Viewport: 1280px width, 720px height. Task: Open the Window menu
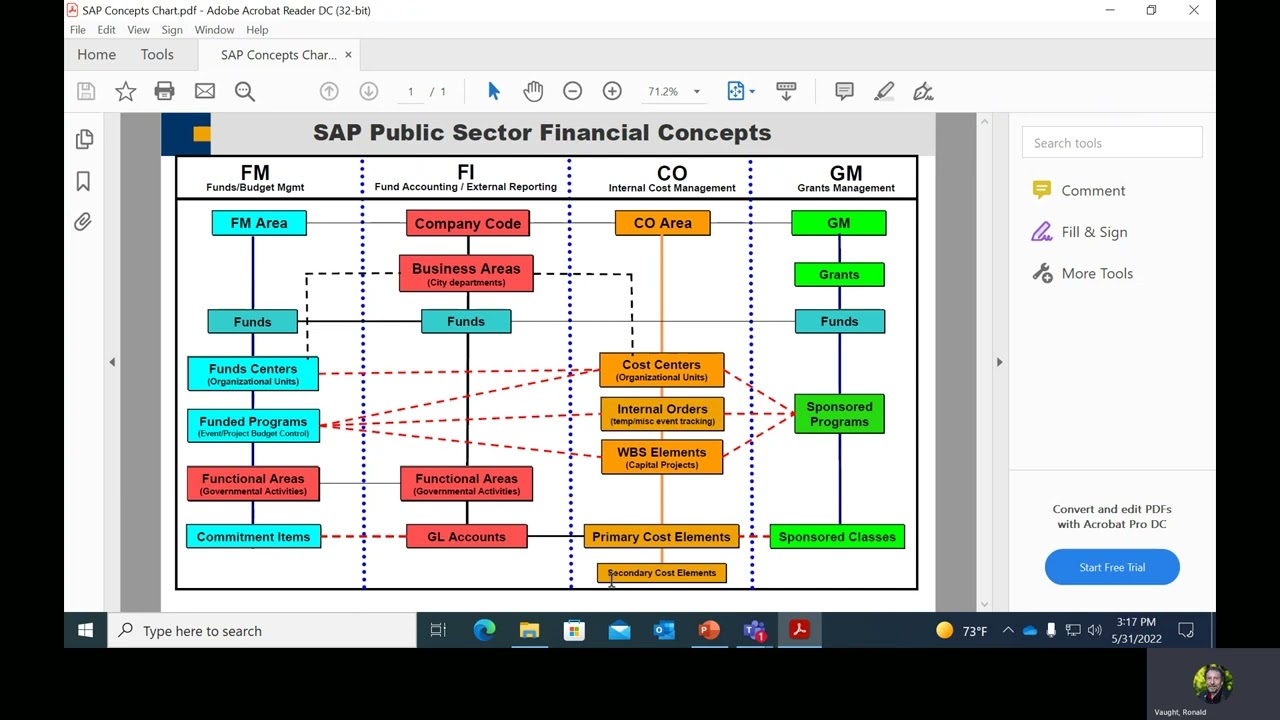(214, 30)
